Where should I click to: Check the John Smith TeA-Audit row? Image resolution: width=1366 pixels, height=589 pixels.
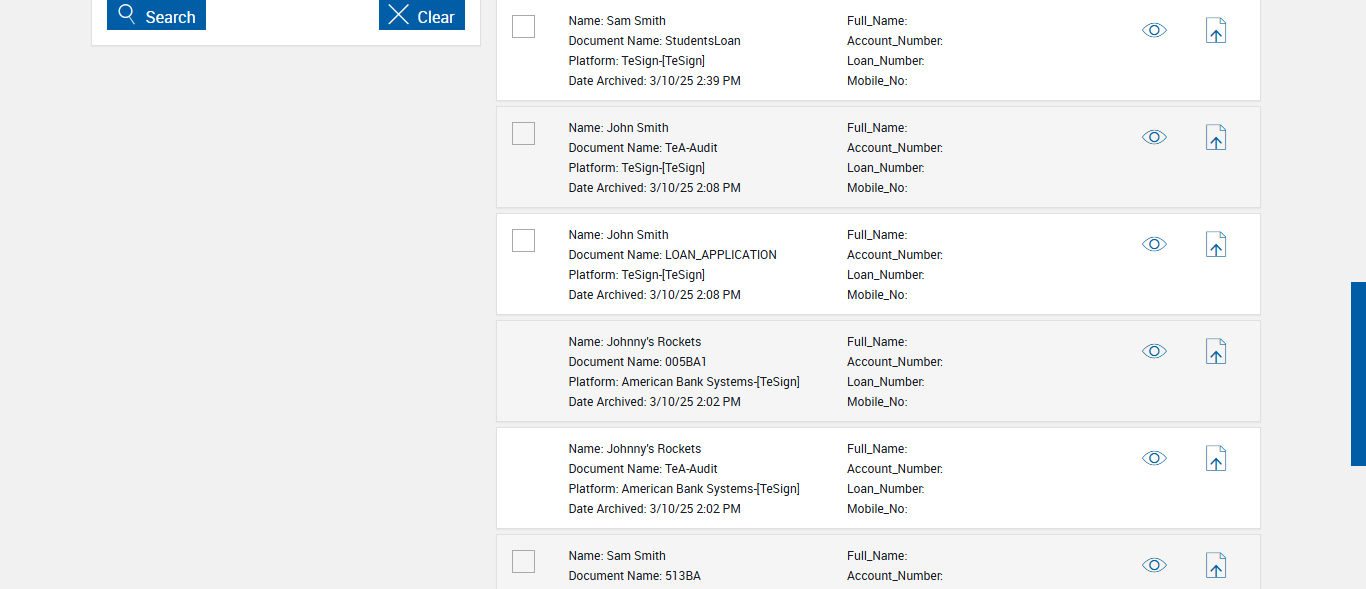pyautogui.click(x=523, y=134)
